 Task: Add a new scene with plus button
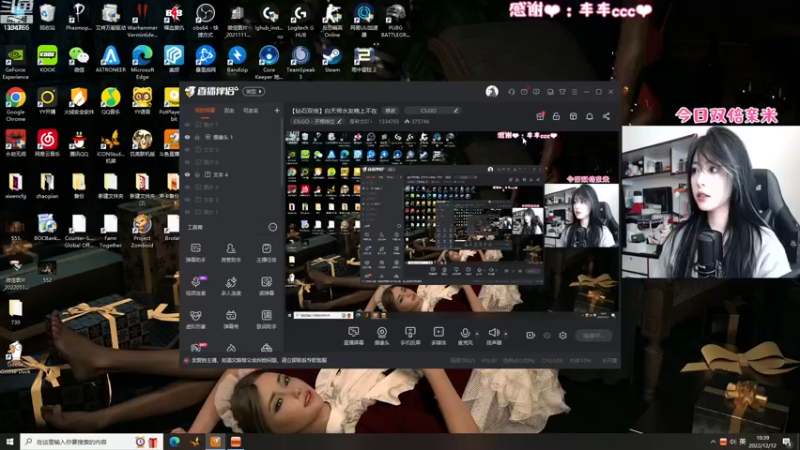coord(277,110)
